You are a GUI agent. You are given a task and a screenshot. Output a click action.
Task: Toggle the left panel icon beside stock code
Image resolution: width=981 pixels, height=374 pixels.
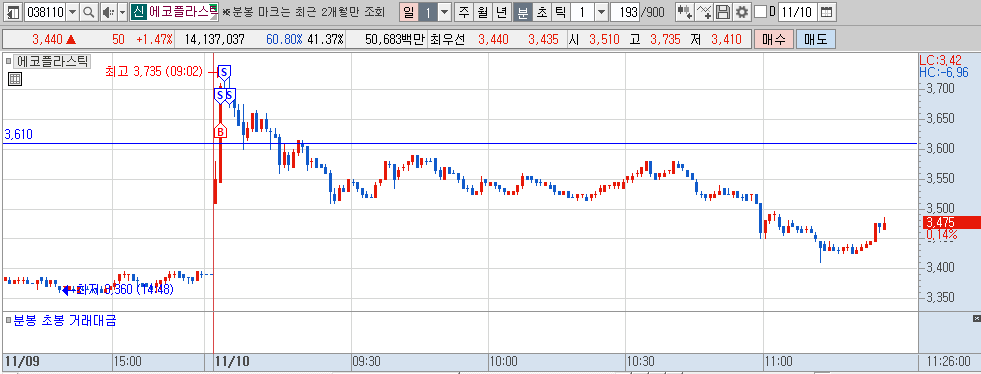[14, 12]
